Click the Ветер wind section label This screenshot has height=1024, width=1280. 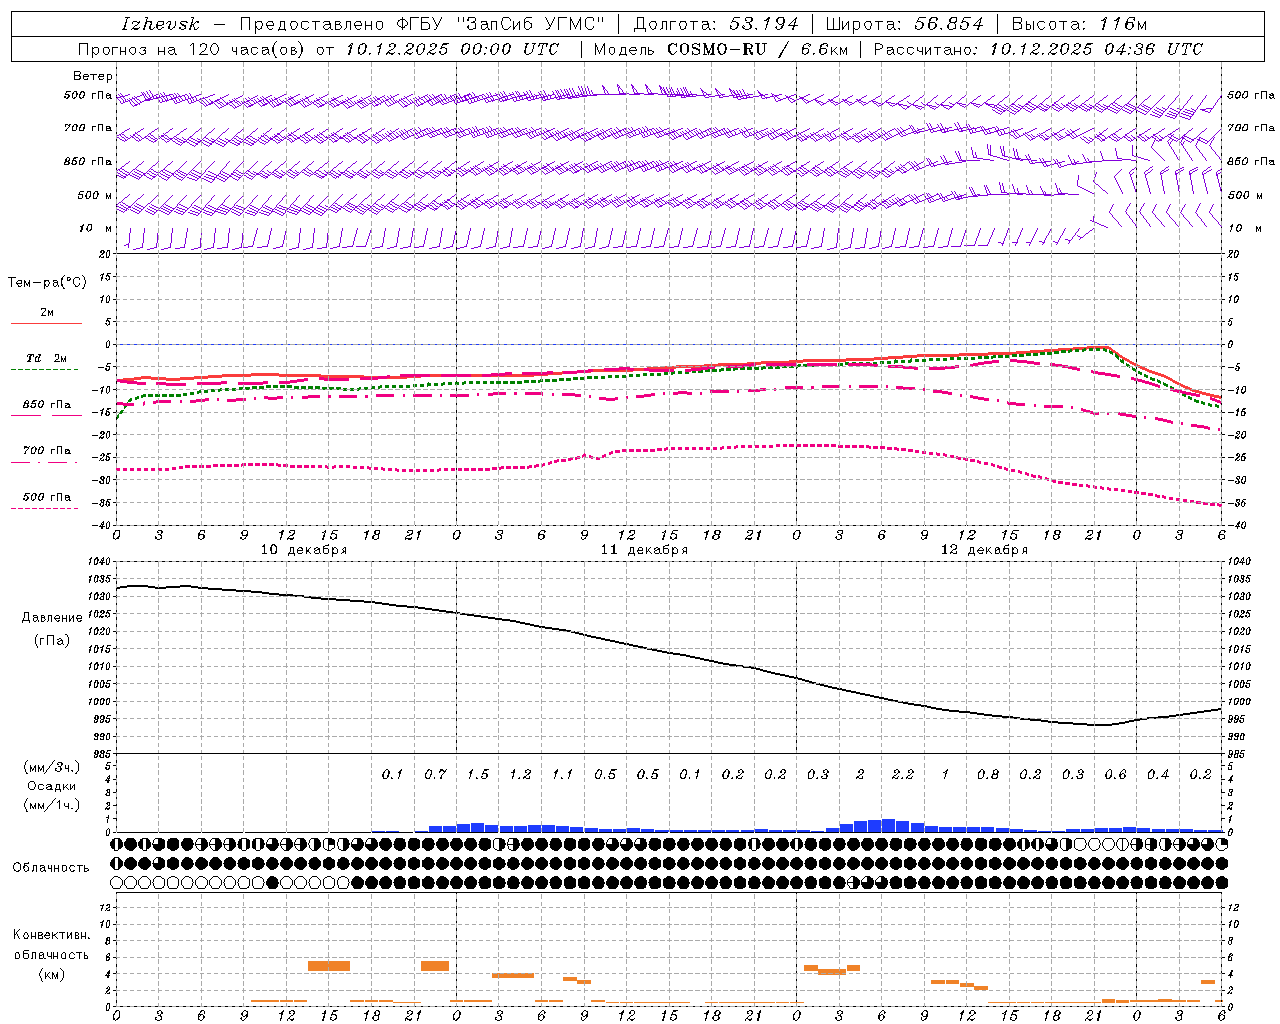[x=93, y=76]
